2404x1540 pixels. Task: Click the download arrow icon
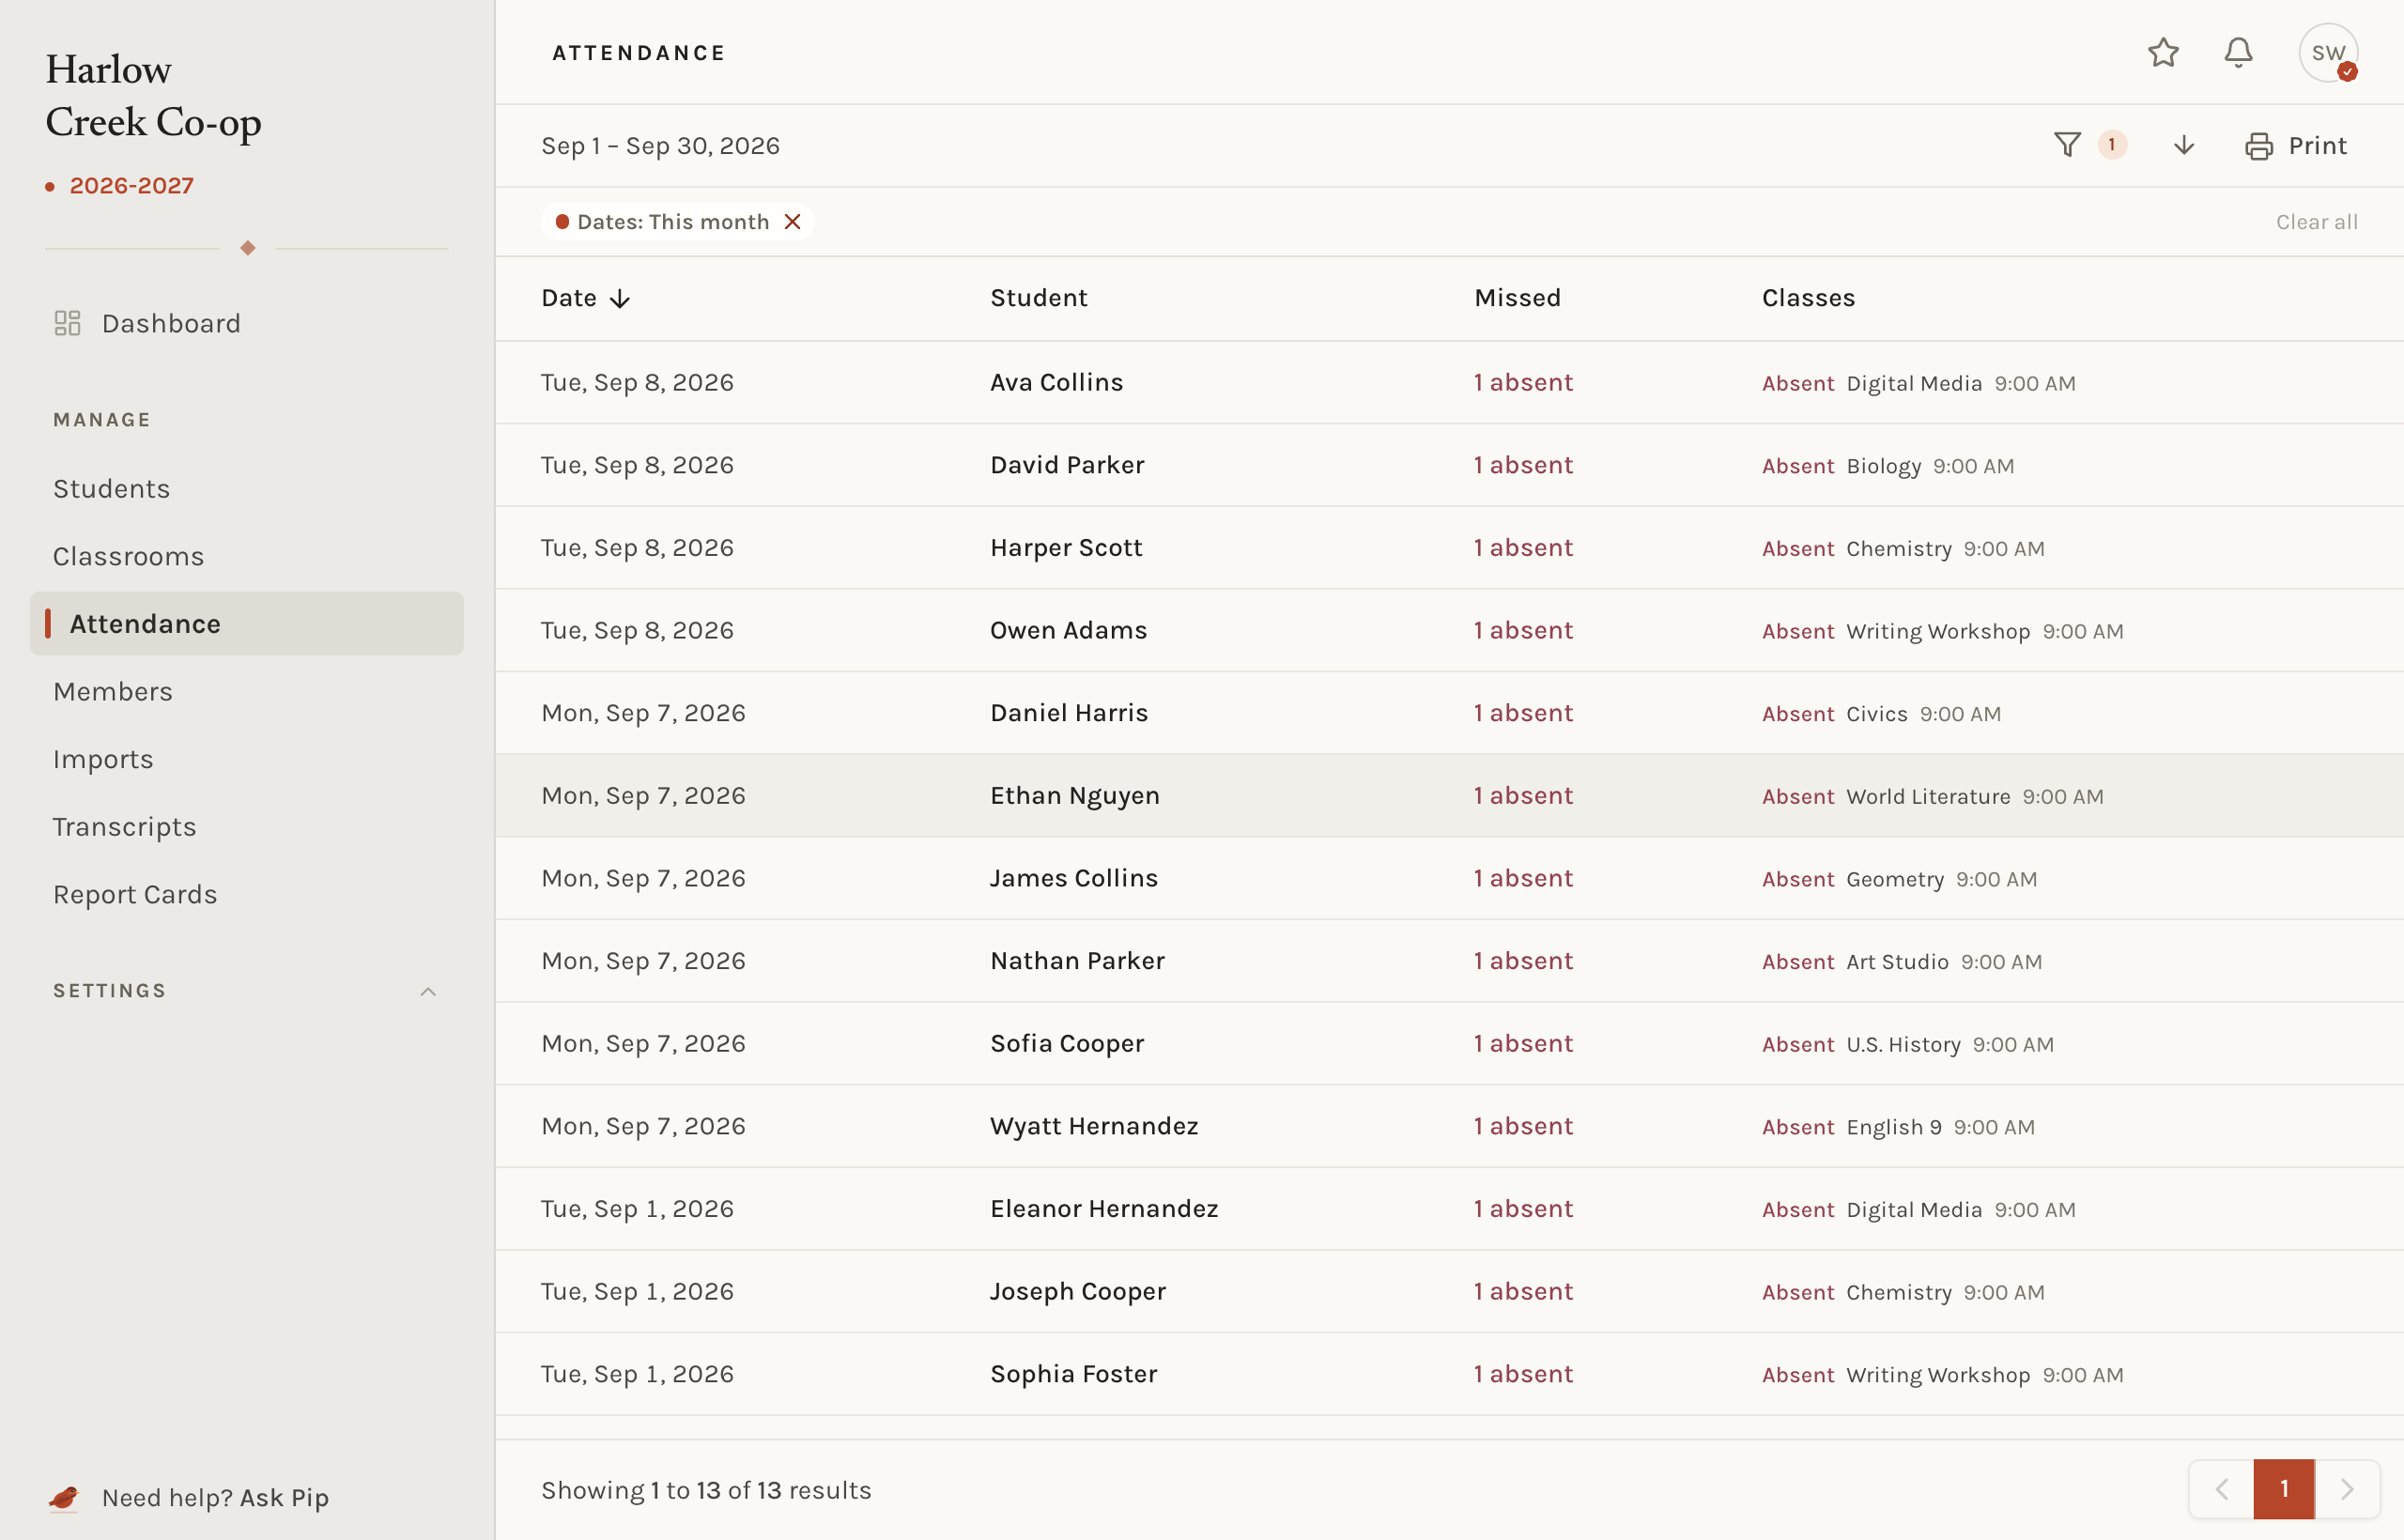tap(2184, 145)
